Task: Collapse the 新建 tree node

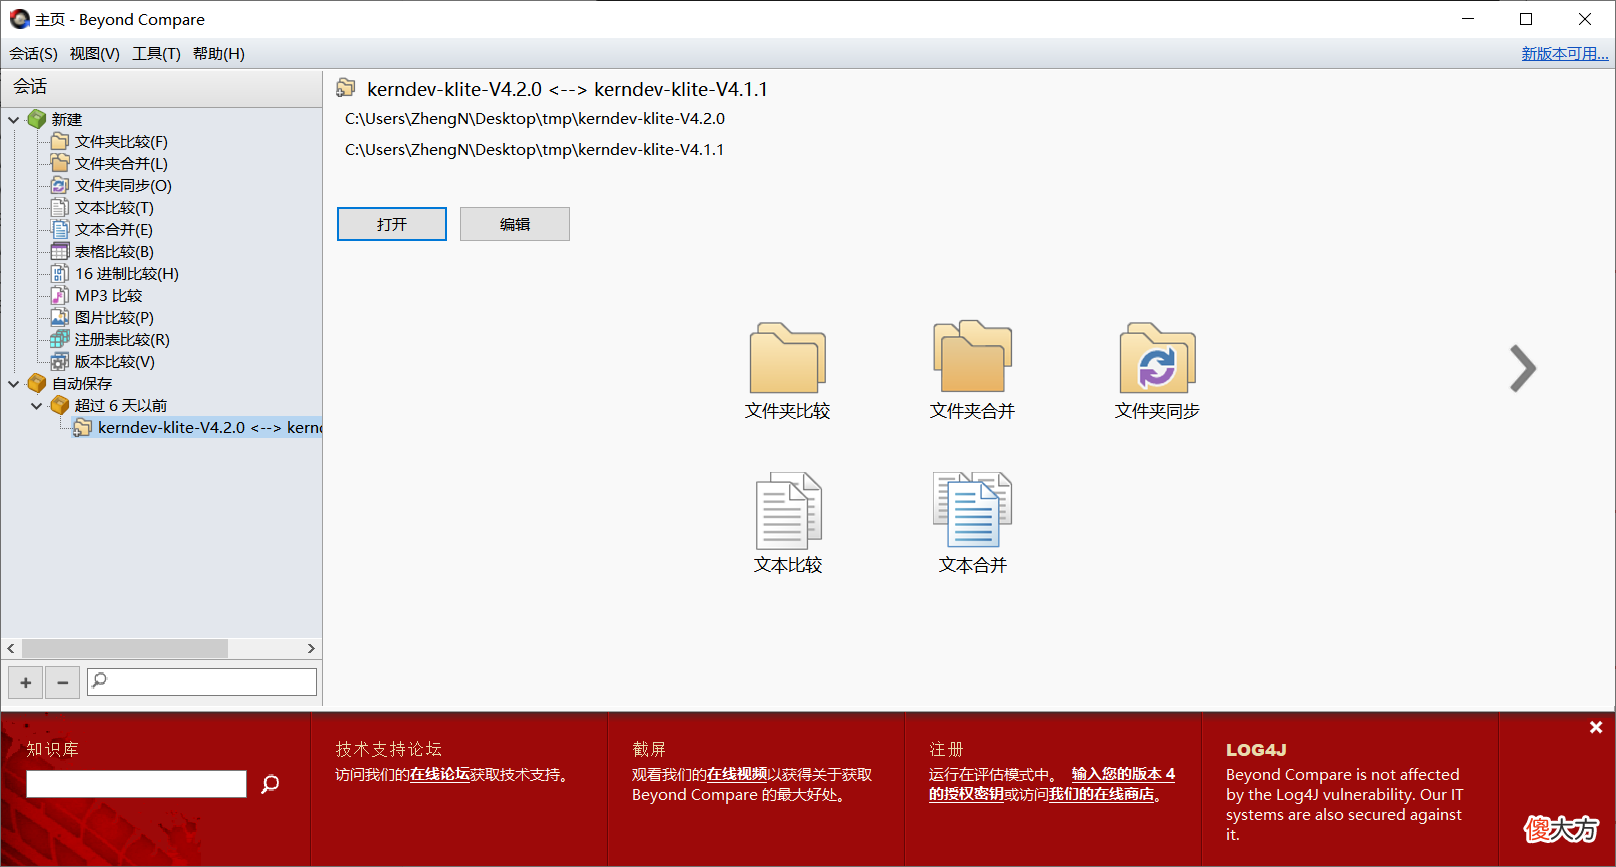Action: (x=14, y=120)
